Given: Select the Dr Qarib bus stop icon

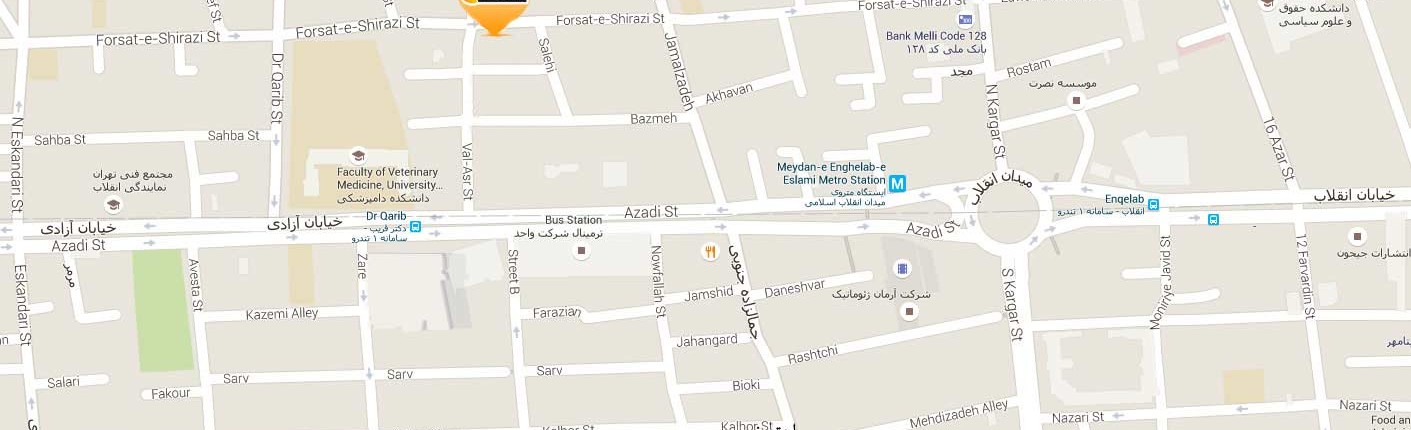Looking at the screenshot, I should tap(415, 227).
